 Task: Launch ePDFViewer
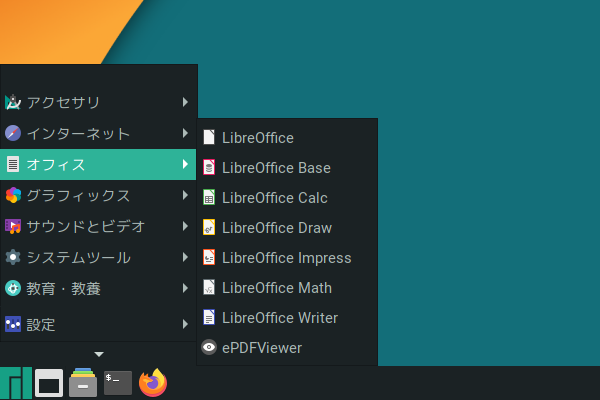point(287,347)
